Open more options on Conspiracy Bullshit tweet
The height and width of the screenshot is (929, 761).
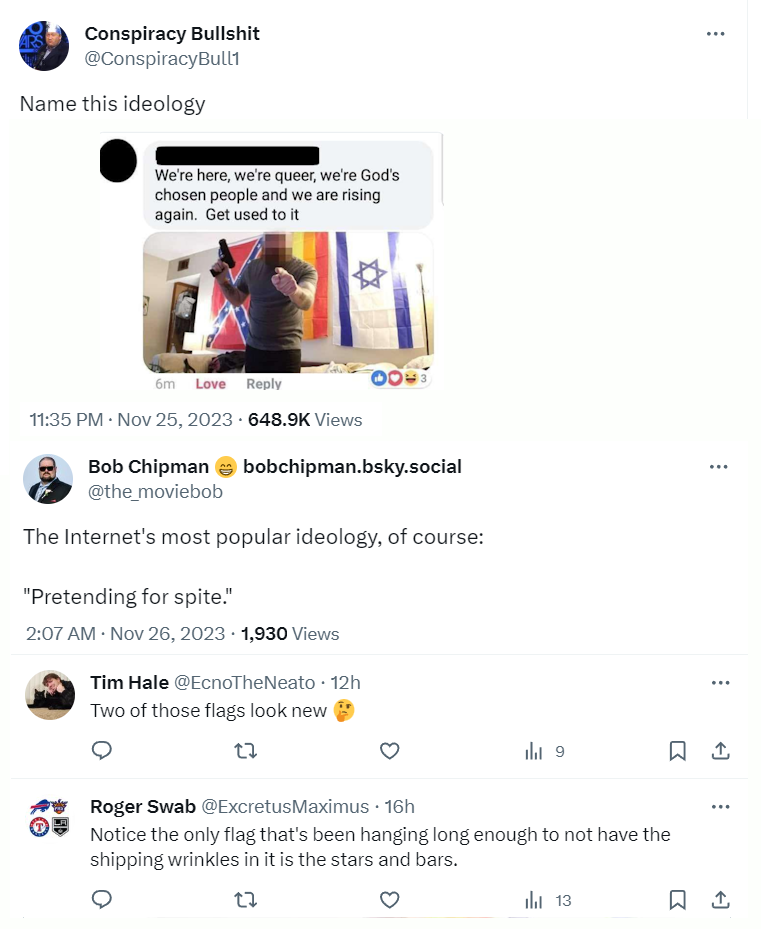pyautogui.click(x=715, y=34)
